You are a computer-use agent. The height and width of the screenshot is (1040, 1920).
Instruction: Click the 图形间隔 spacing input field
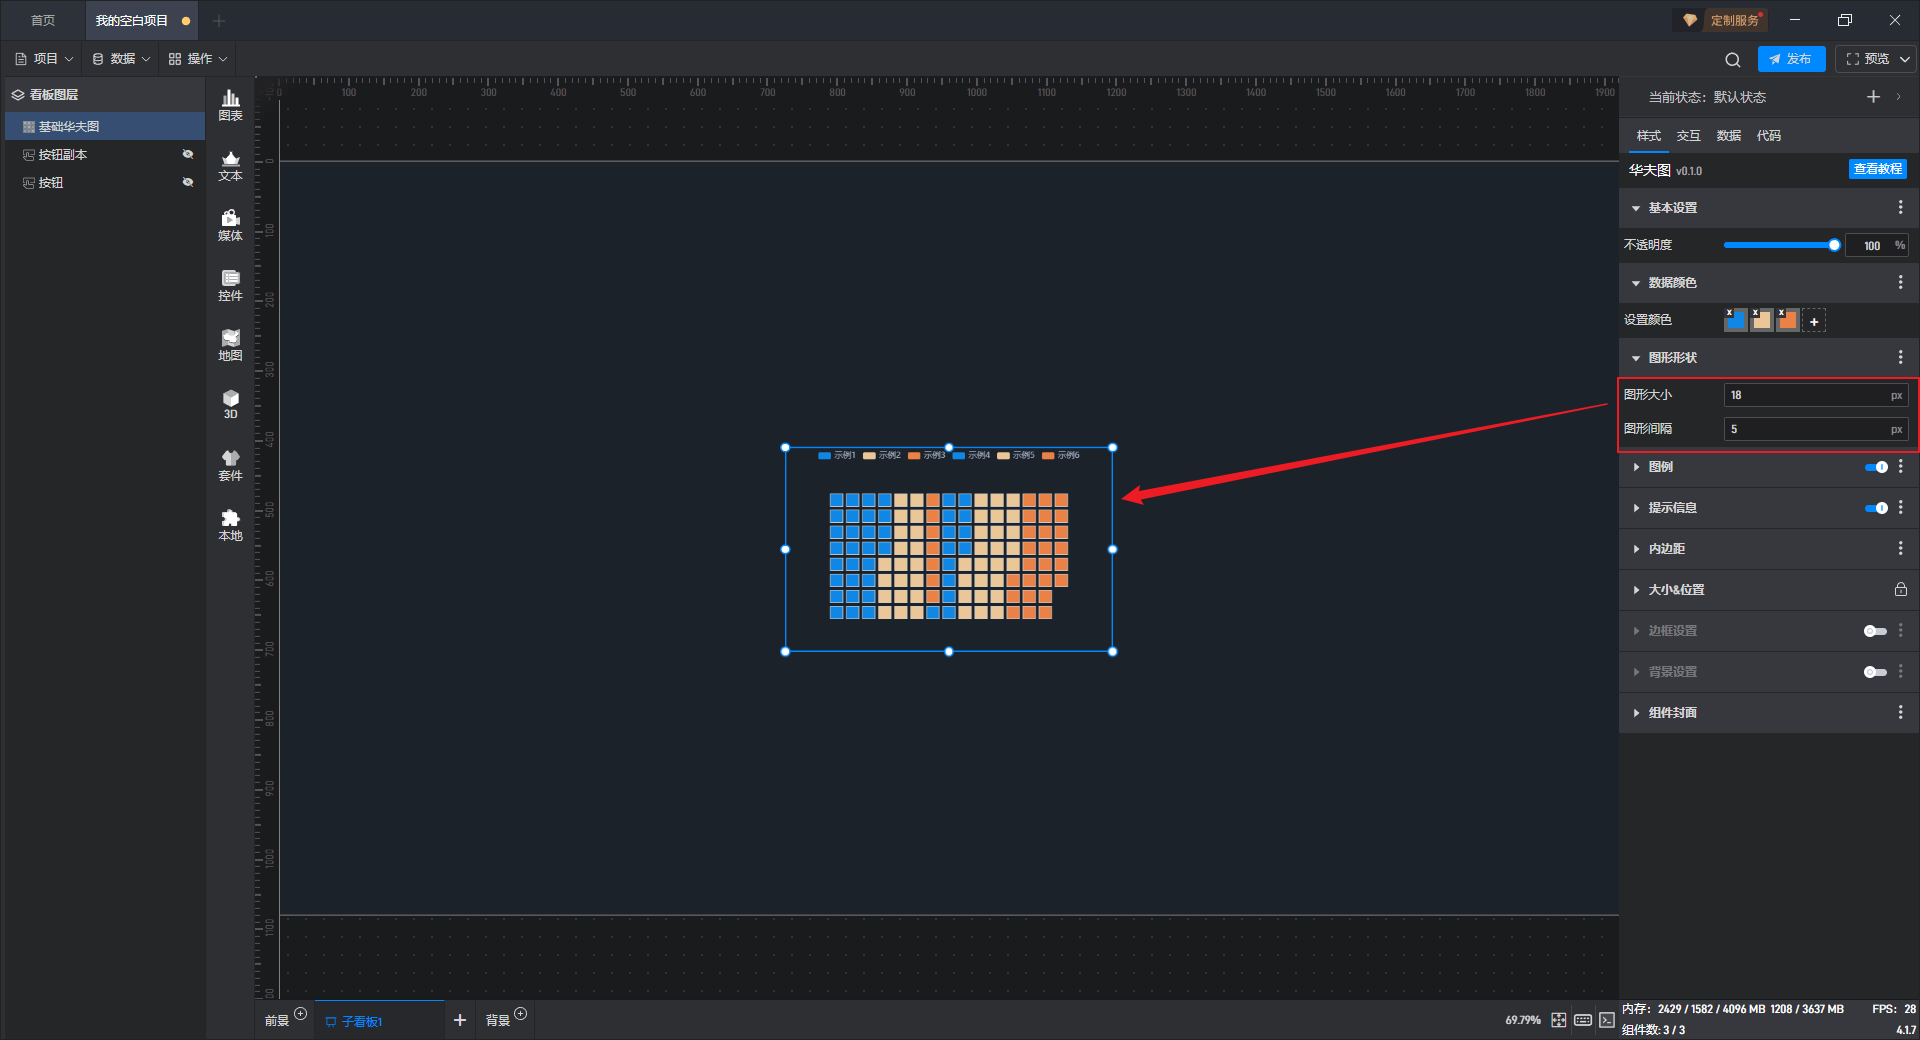tap(1815, 429)
